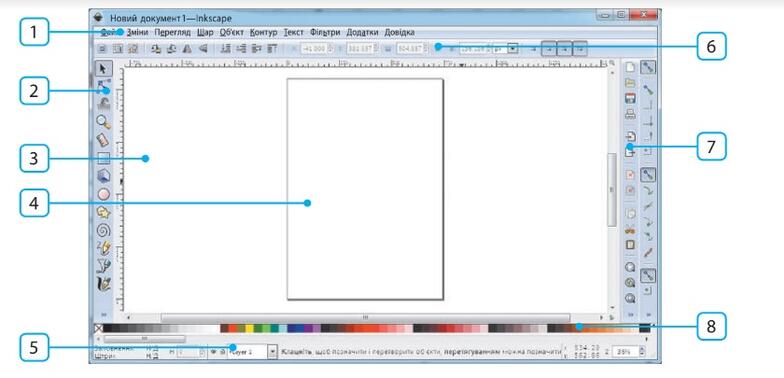This screenshot has height=378, width=784.
Task: Click the New document icon
Action: point(630,68)
